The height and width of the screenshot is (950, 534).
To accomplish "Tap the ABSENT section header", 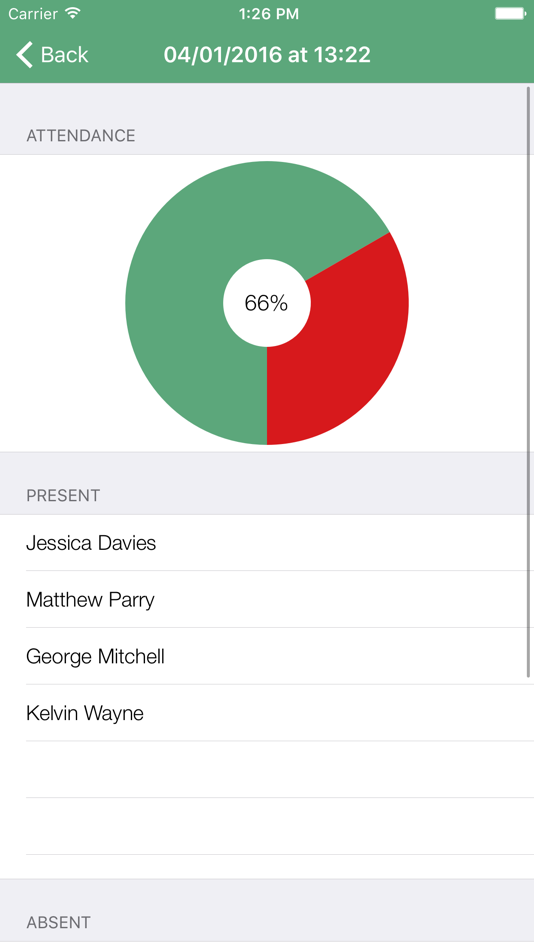I will click(59, 922).
